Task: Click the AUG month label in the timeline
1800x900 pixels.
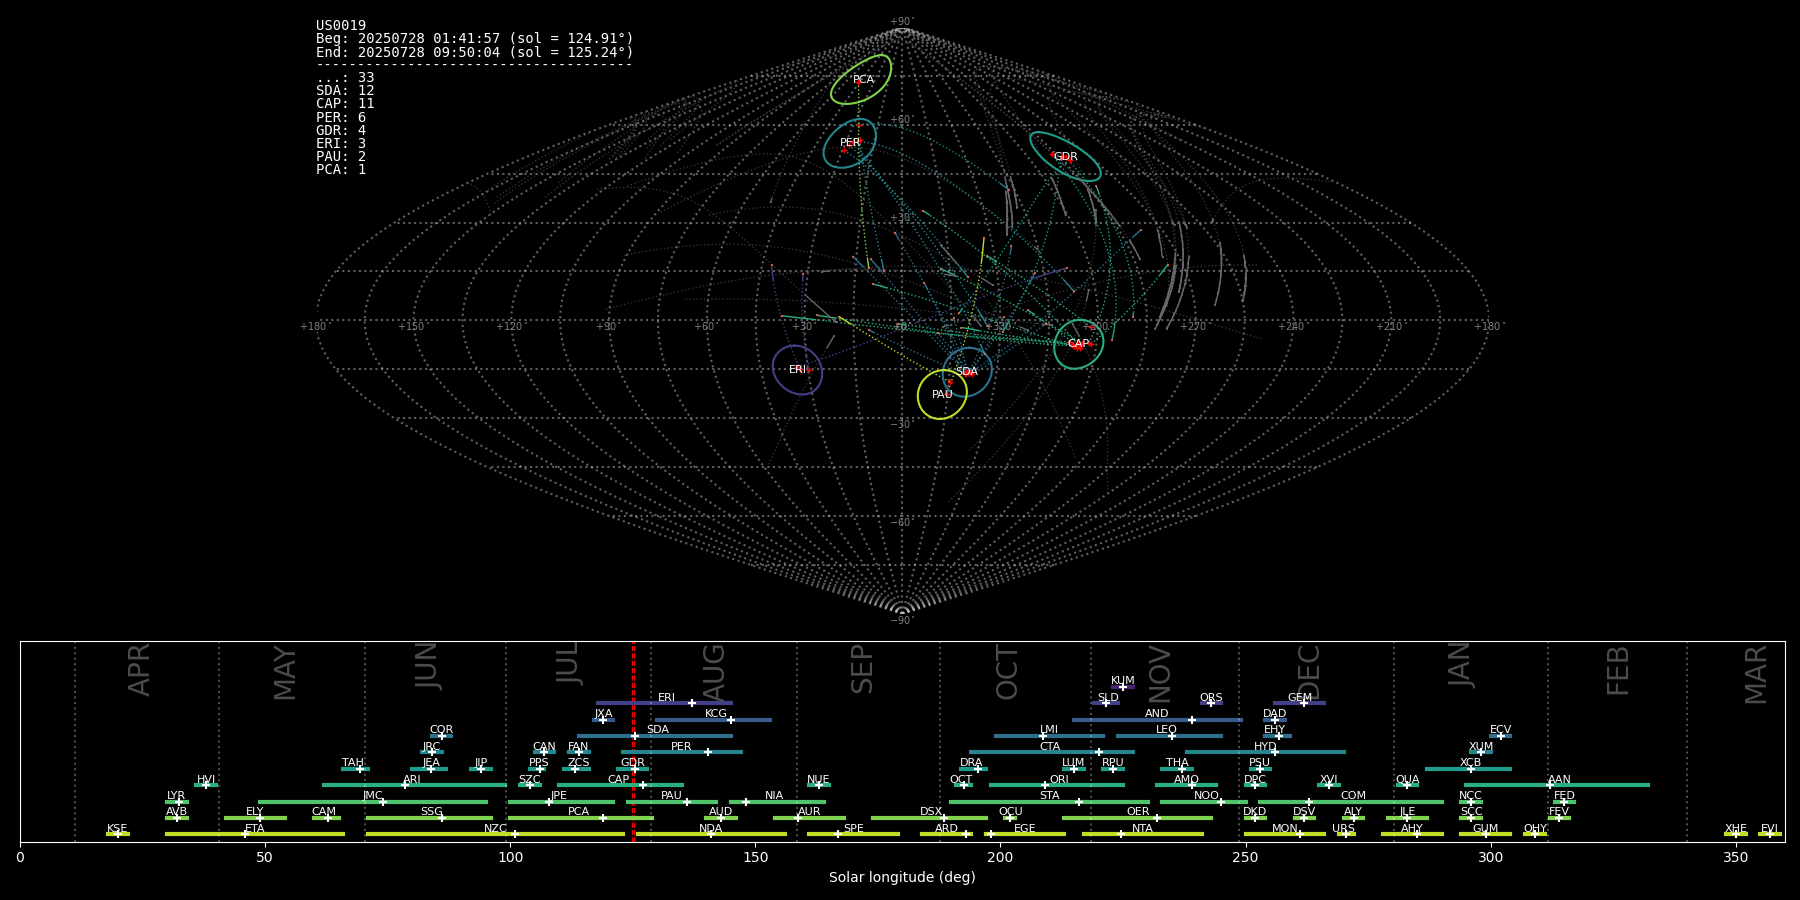Action: [714, 670]
